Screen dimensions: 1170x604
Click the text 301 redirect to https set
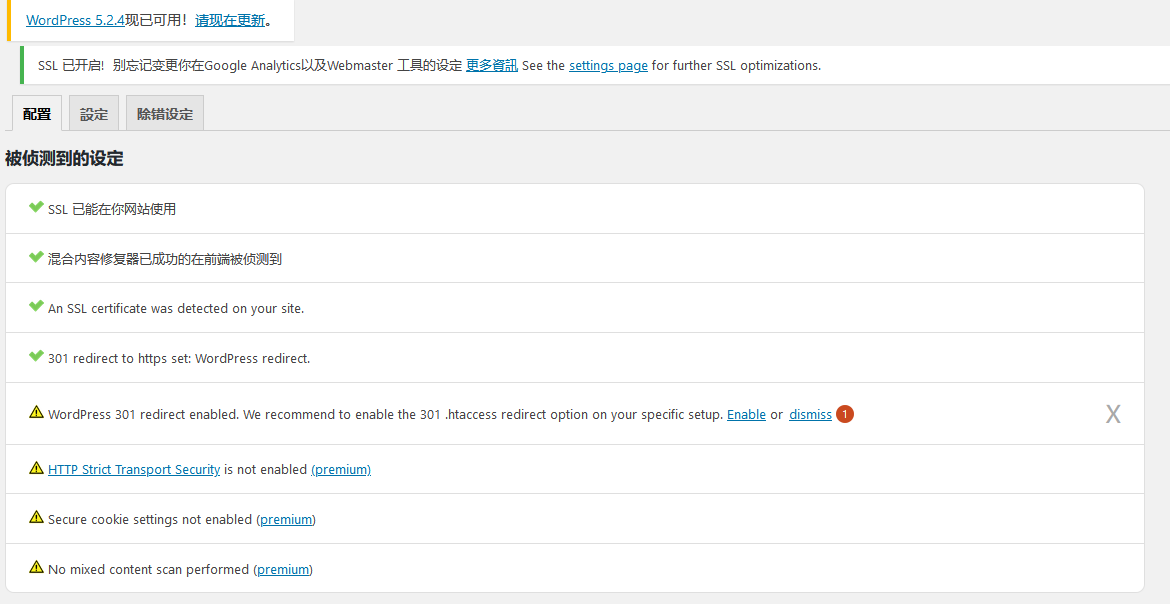[x=179, y=358]
